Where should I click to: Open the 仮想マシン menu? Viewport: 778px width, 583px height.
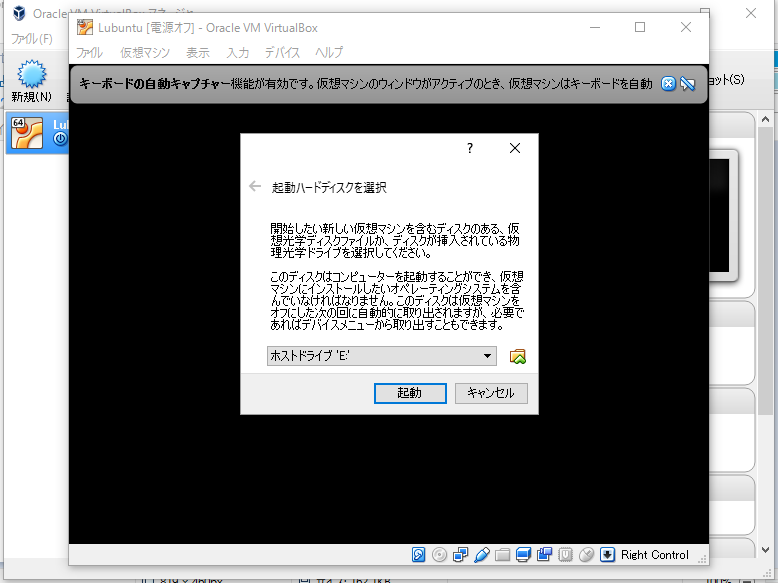pos(145,53)
